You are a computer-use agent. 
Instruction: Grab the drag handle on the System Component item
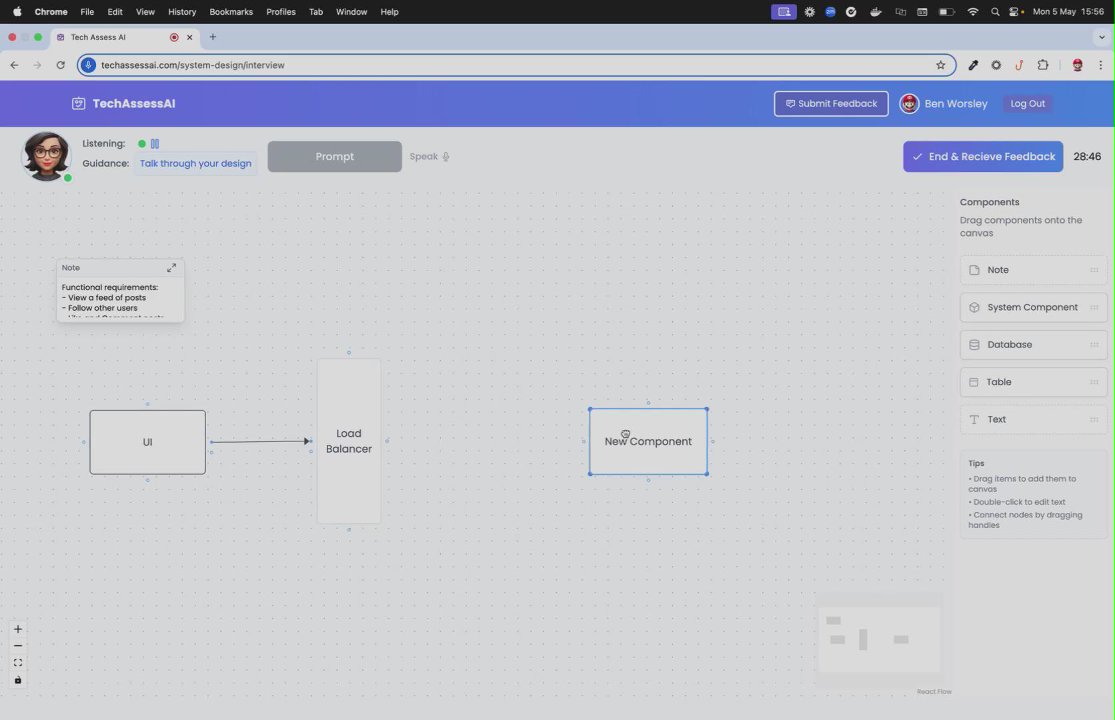(x=1094, y=307)
